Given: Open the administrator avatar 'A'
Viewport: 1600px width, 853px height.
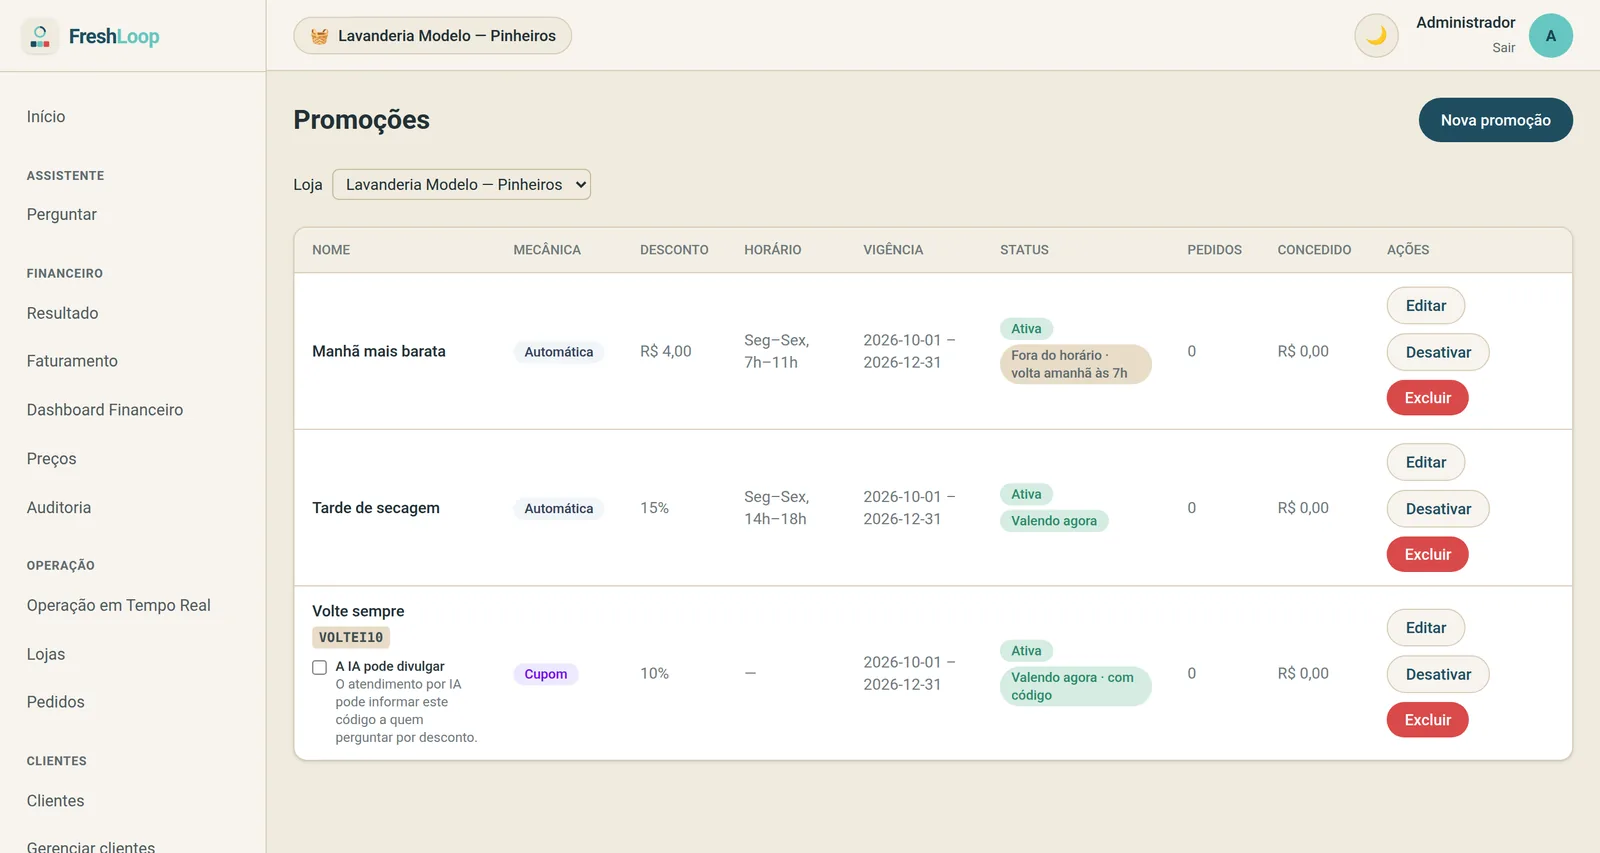Looking at the screenshot, I should pos(1550,36).
